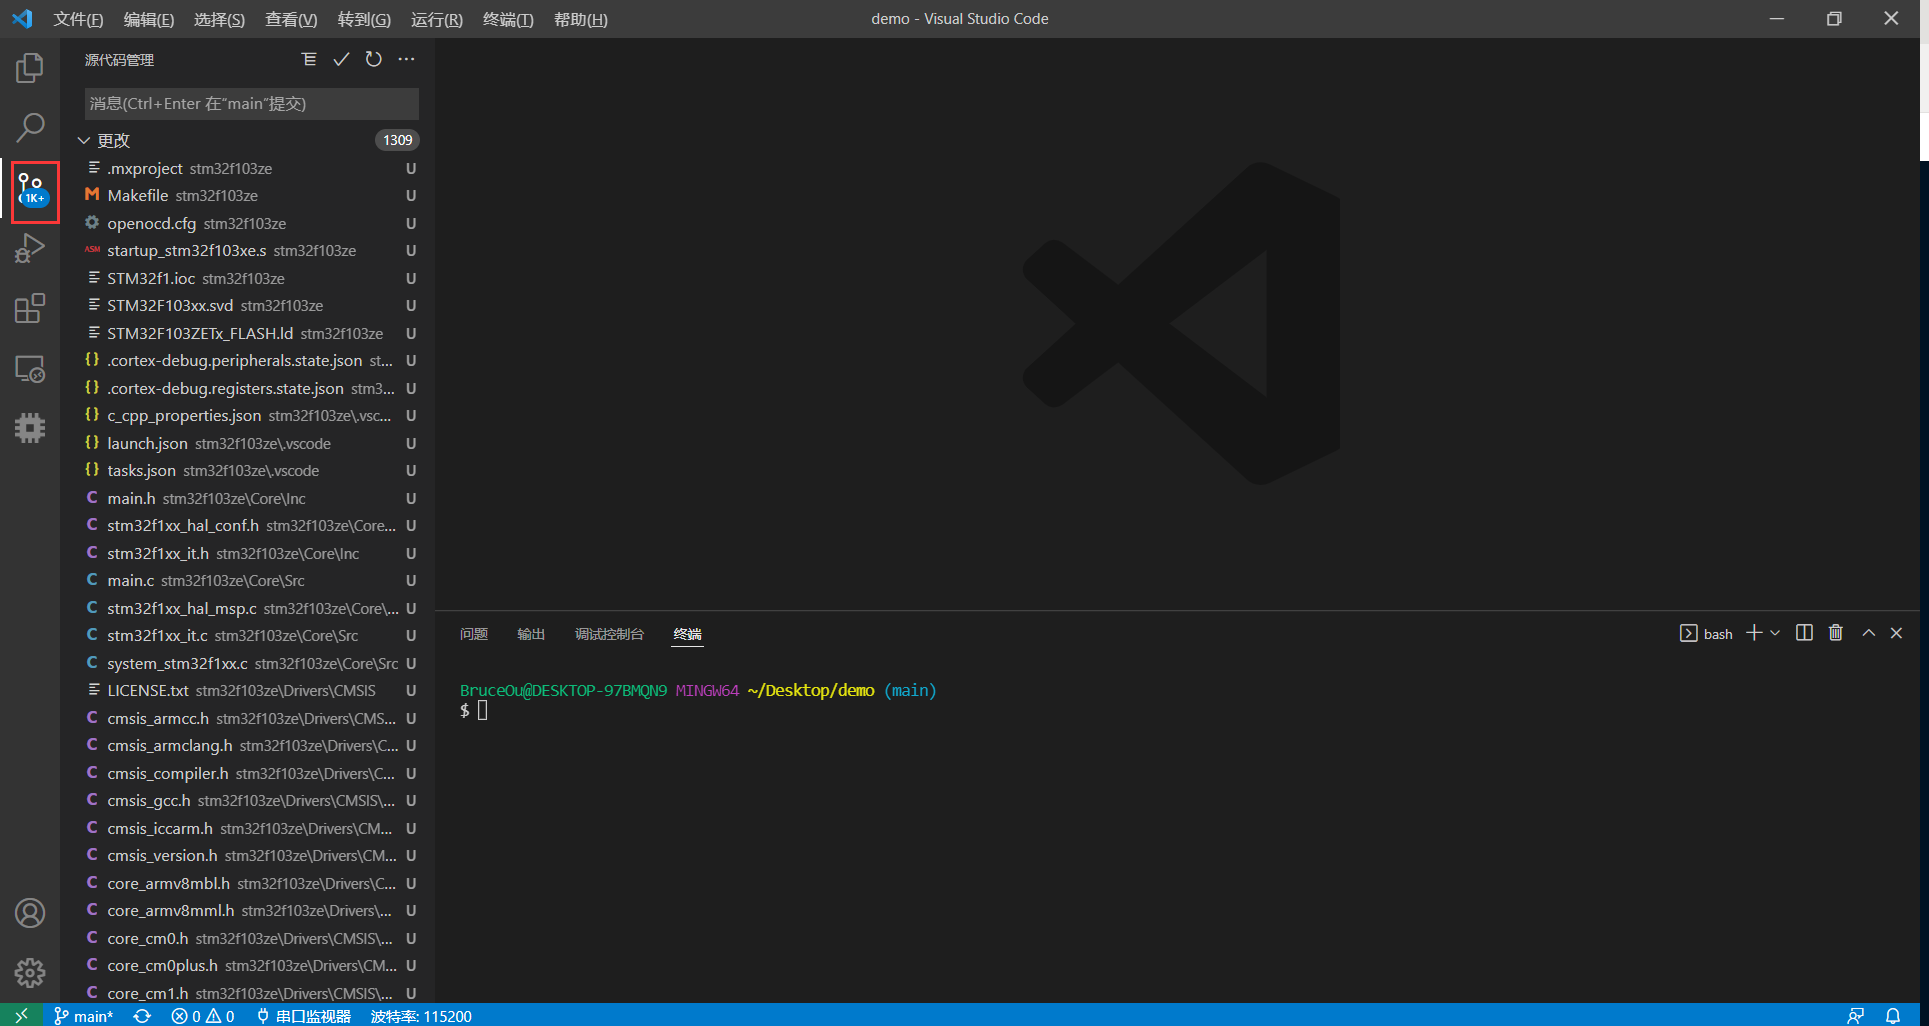Open the Explorer view in activity bar
This screenshot has height=1026, width=1929.
click(30, 68)
